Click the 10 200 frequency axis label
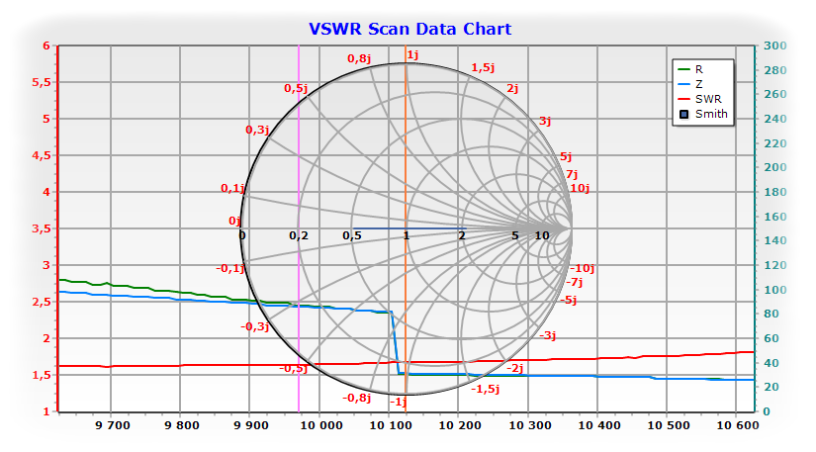 point(460,425)
